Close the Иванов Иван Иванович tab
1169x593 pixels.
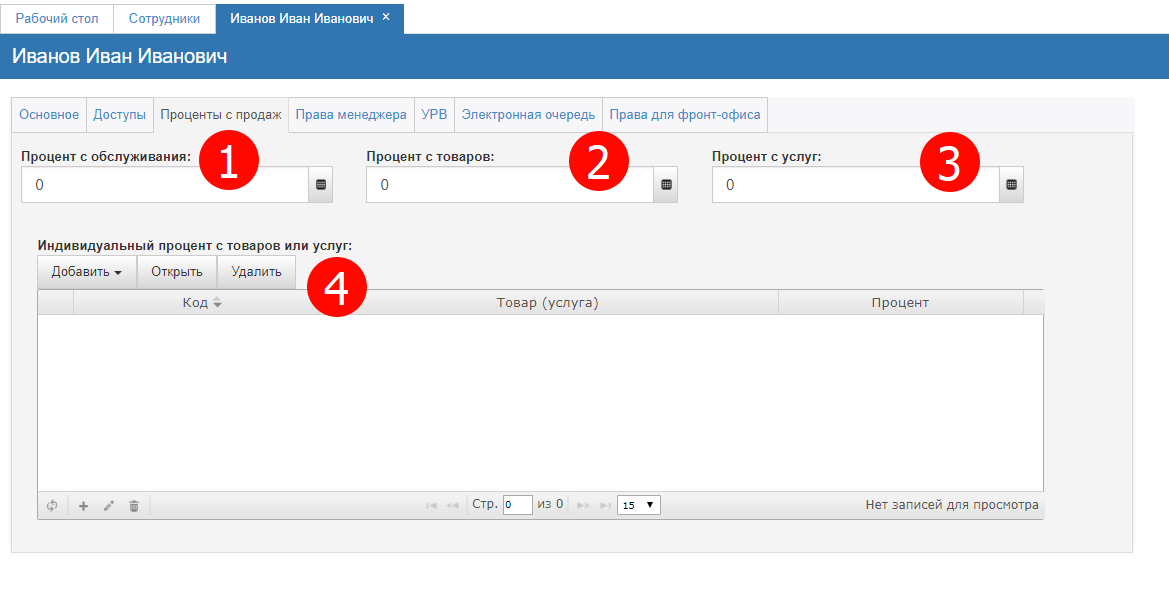pyautogui.click(x=386, y=17)
